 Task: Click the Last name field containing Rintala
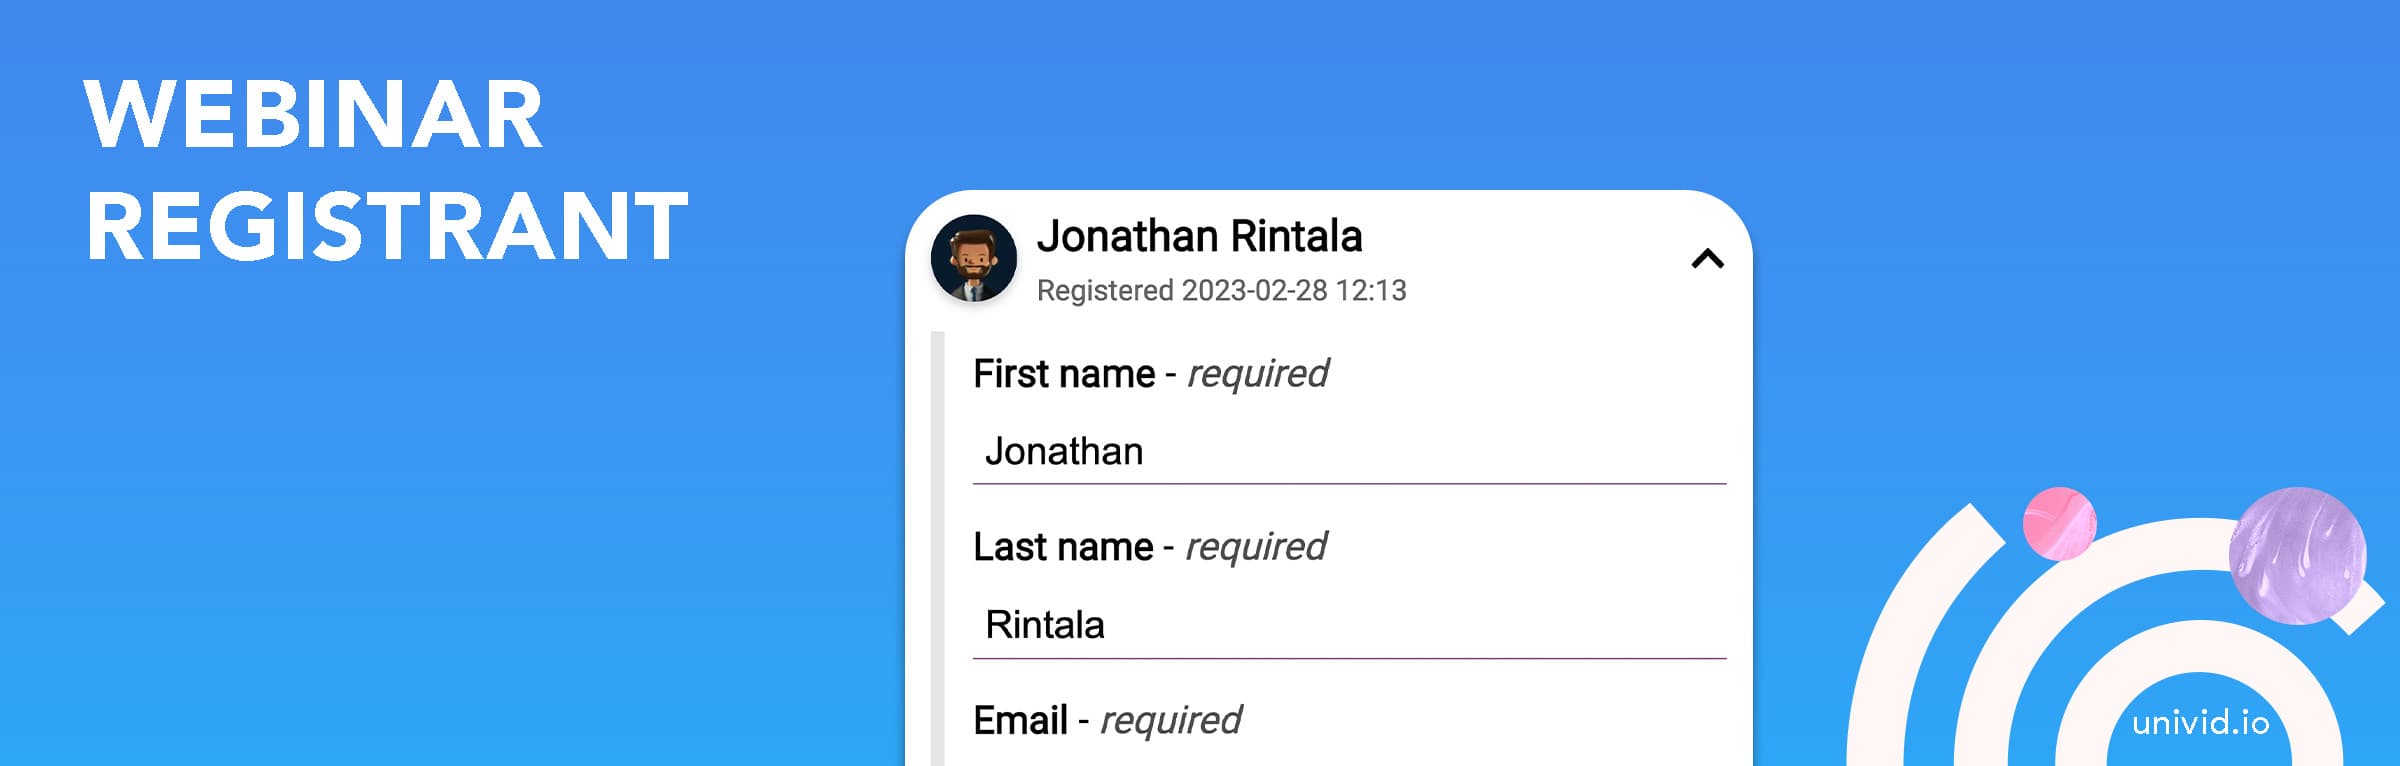(x=1348, y=626)
